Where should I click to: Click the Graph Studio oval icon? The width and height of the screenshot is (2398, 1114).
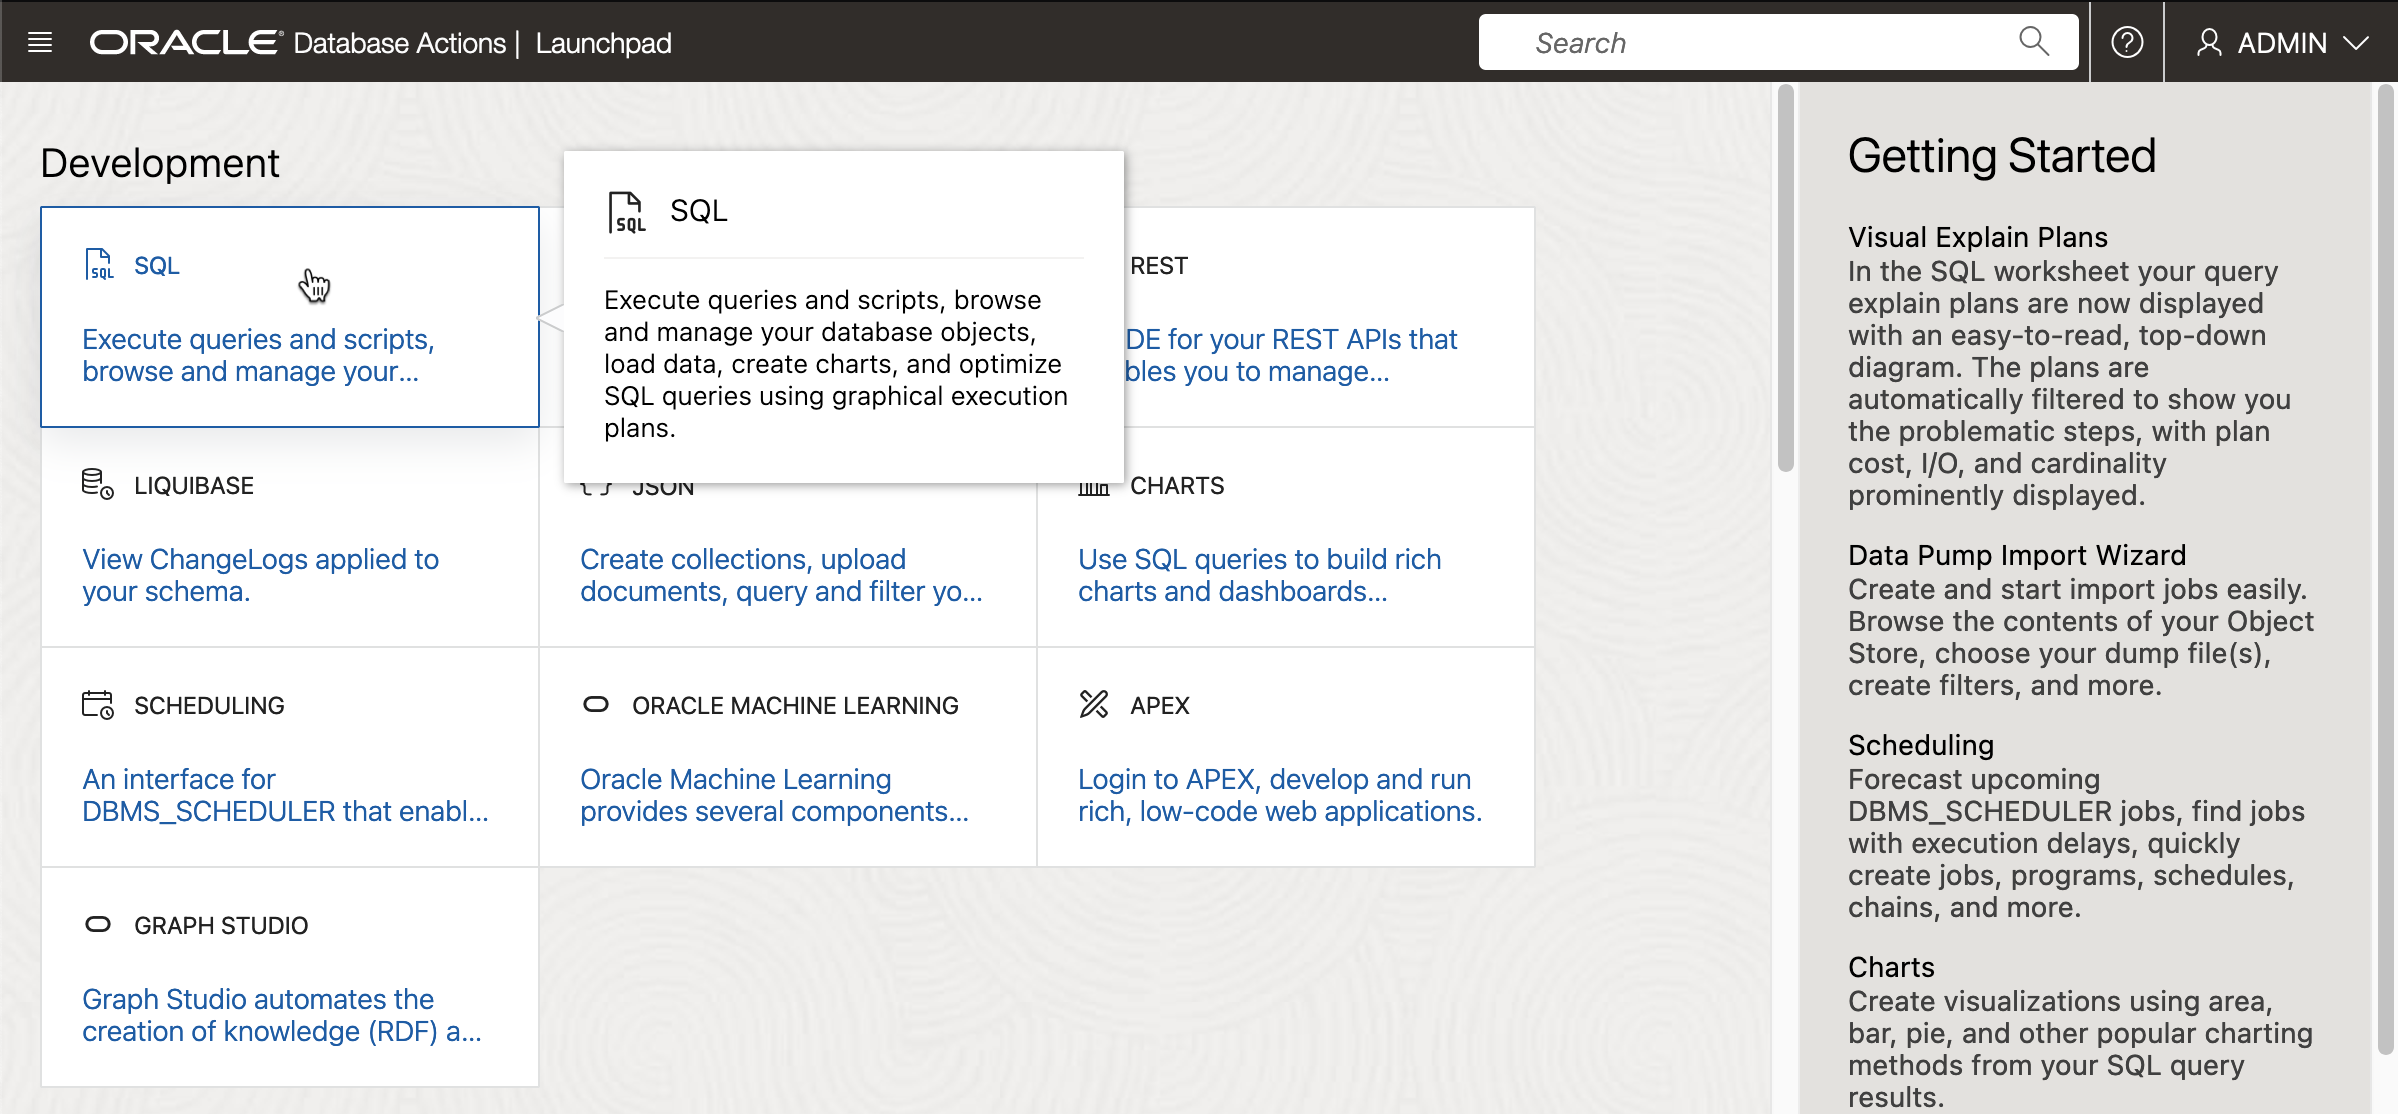tap(97, 925)
